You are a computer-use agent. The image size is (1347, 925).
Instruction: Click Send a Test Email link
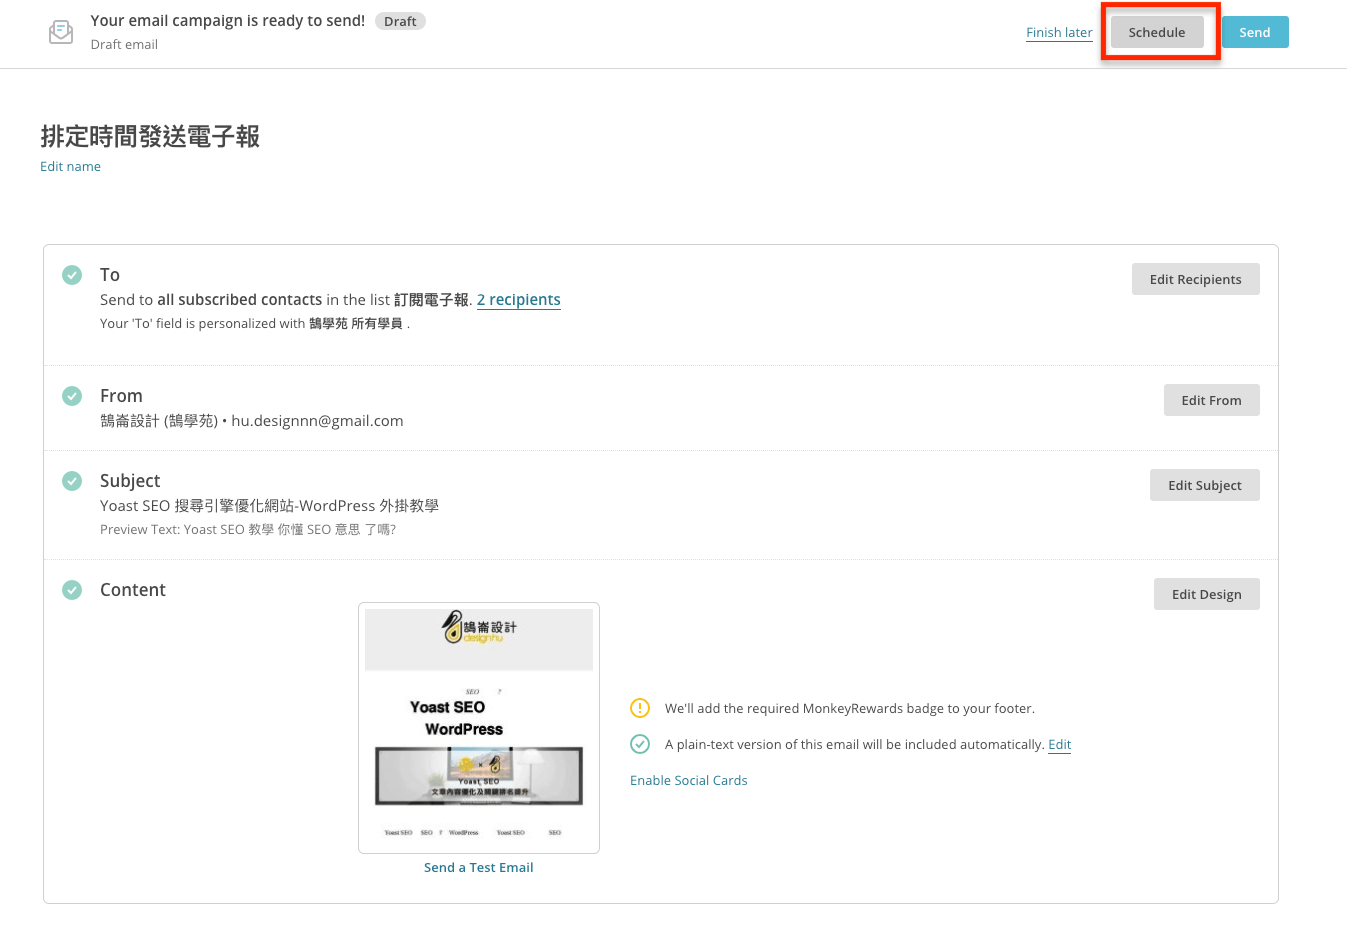tap(478, 867)
